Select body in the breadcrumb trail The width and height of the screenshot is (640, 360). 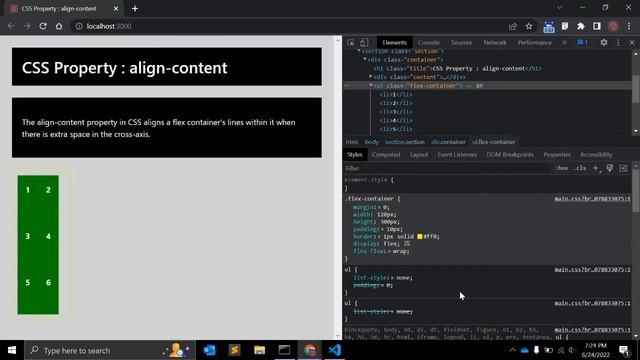point(371,142)
